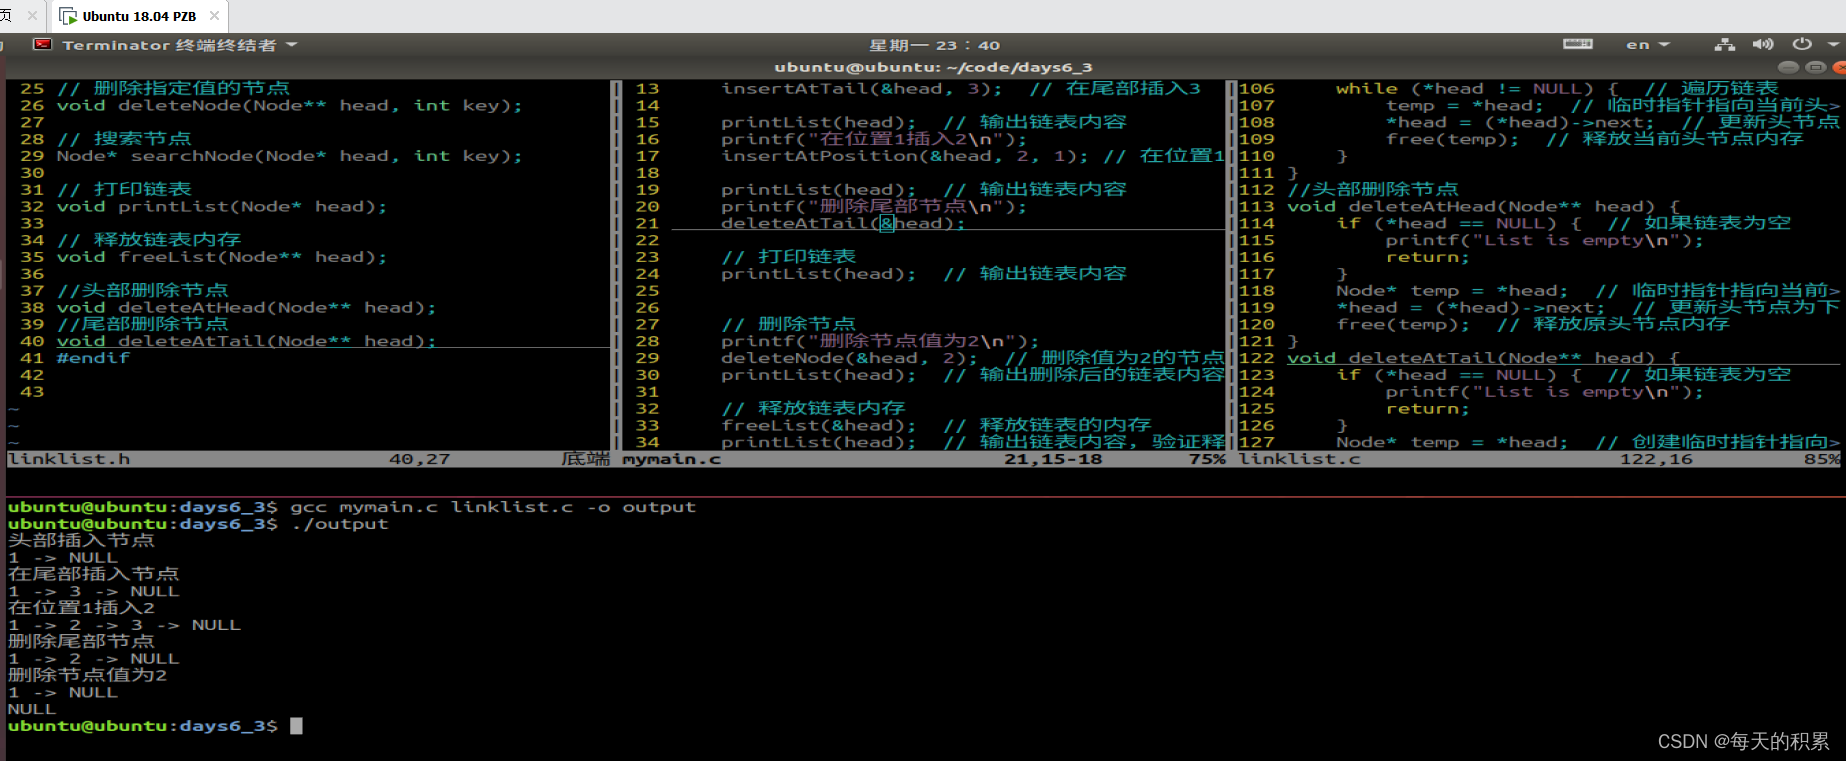Select the Ubuntu 18.04 PZB VM tab
Viewport: 1846px width, 761px height.
(139, 16)
